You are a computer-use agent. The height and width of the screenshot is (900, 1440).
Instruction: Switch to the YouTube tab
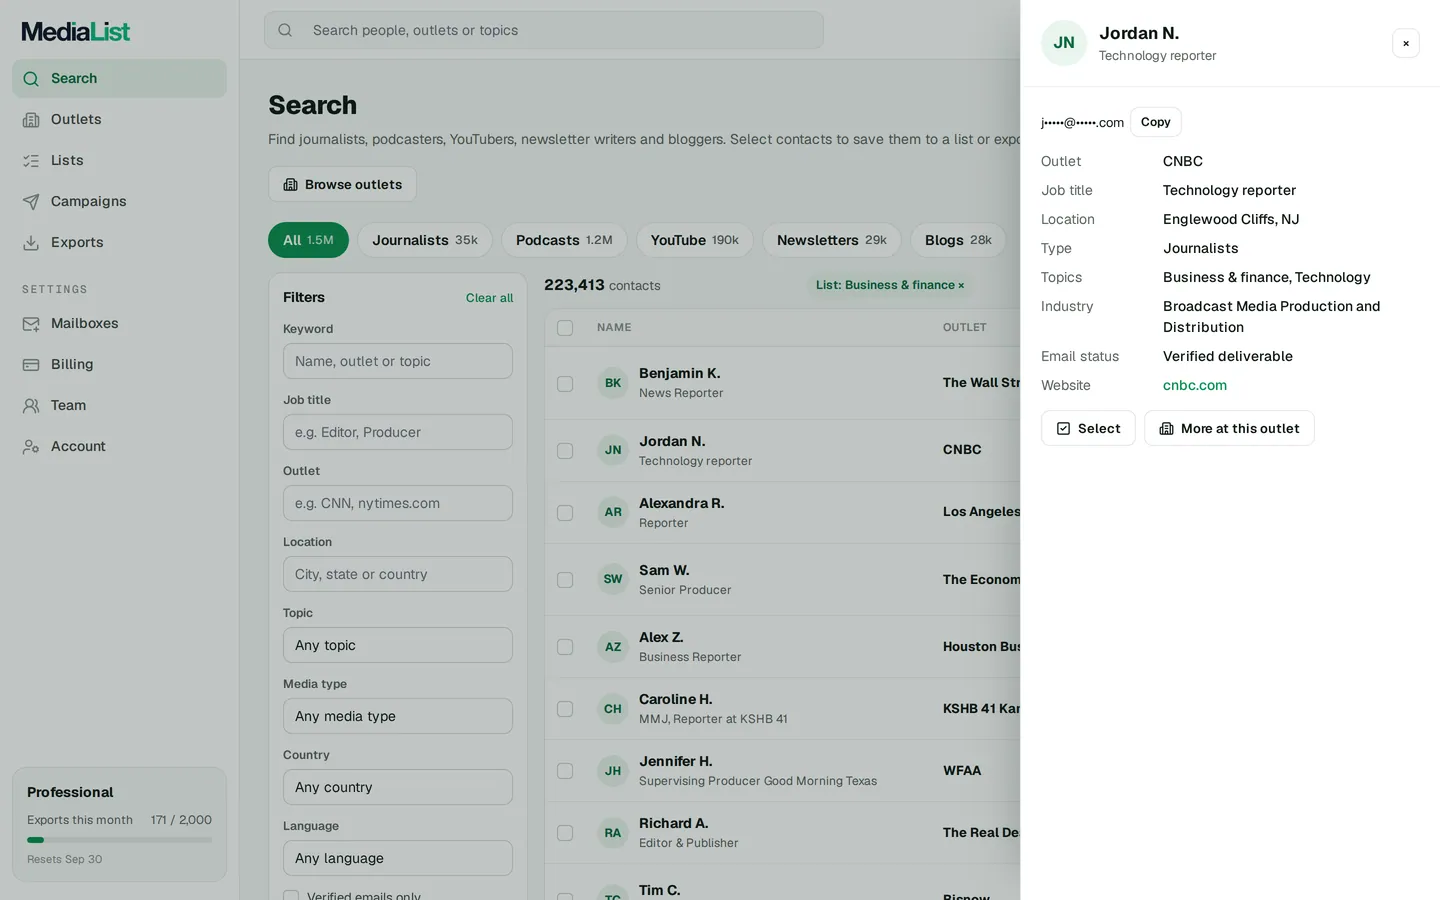pos(695,240)
